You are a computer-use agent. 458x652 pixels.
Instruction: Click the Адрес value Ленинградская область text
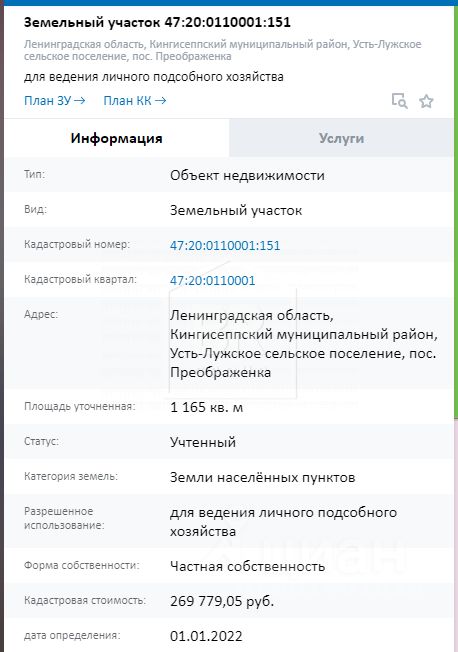pyautogui.click(x=252, y=316)
